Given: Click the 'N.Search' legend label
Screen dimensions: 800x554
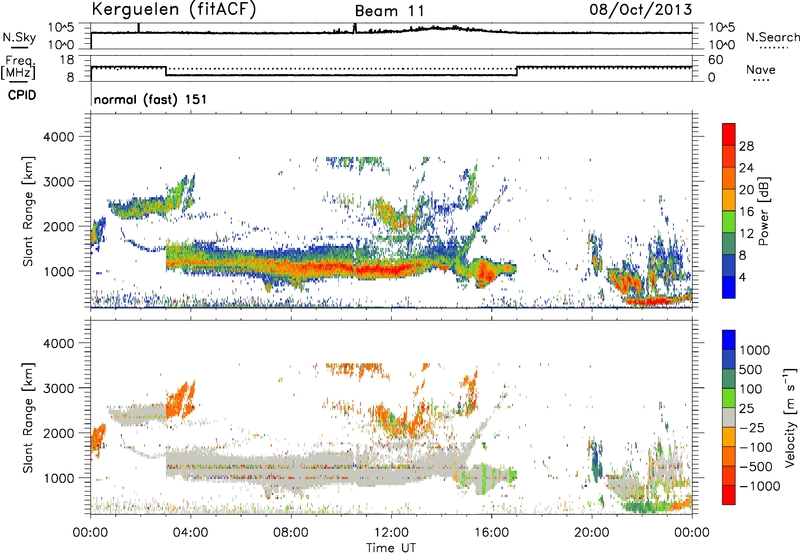Looking at the screenshot, I should pos(772,37).
